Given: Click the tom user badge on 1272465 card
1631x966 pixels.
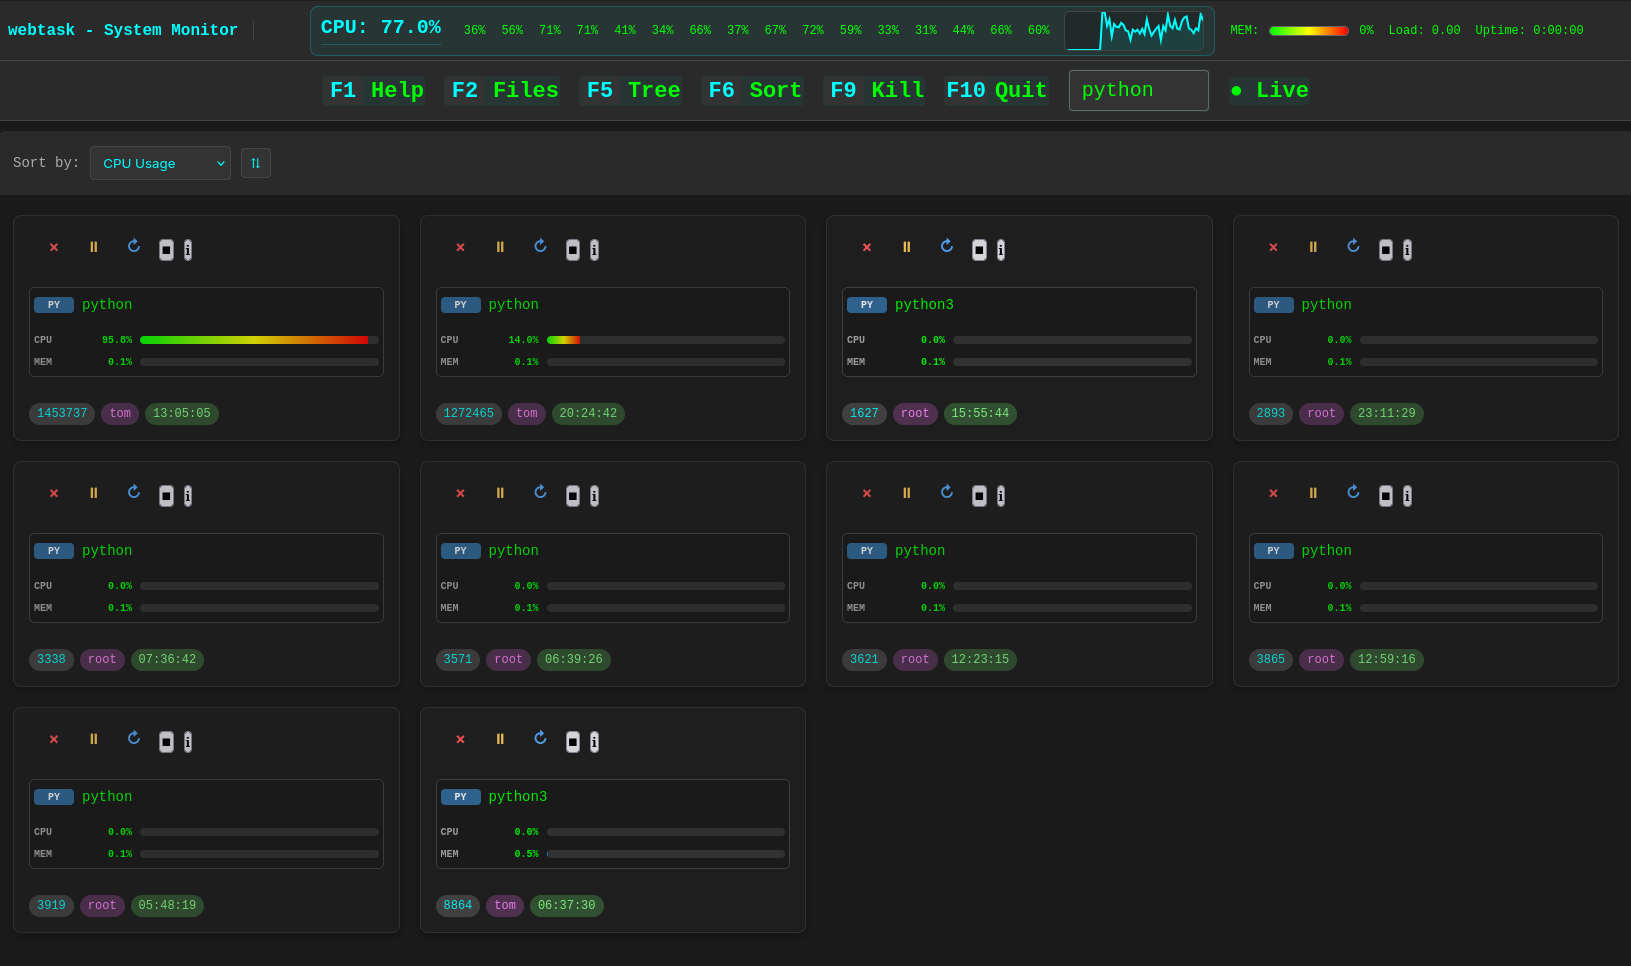Looking at the screenshot, I should tap(527, 414).
